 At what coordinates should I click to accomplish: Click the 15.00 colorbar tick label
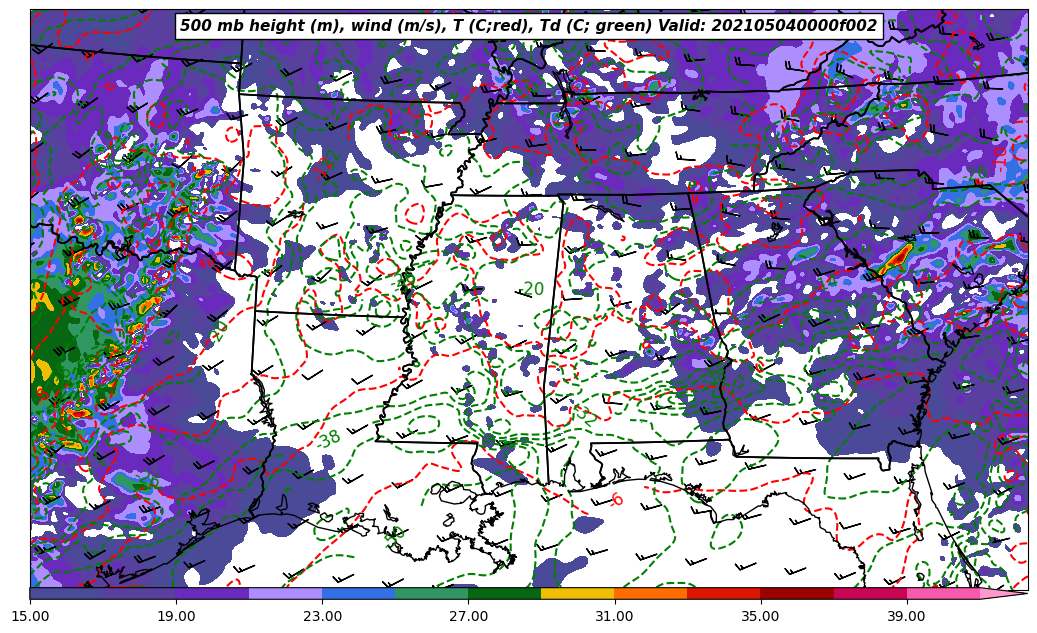point(30,616)
